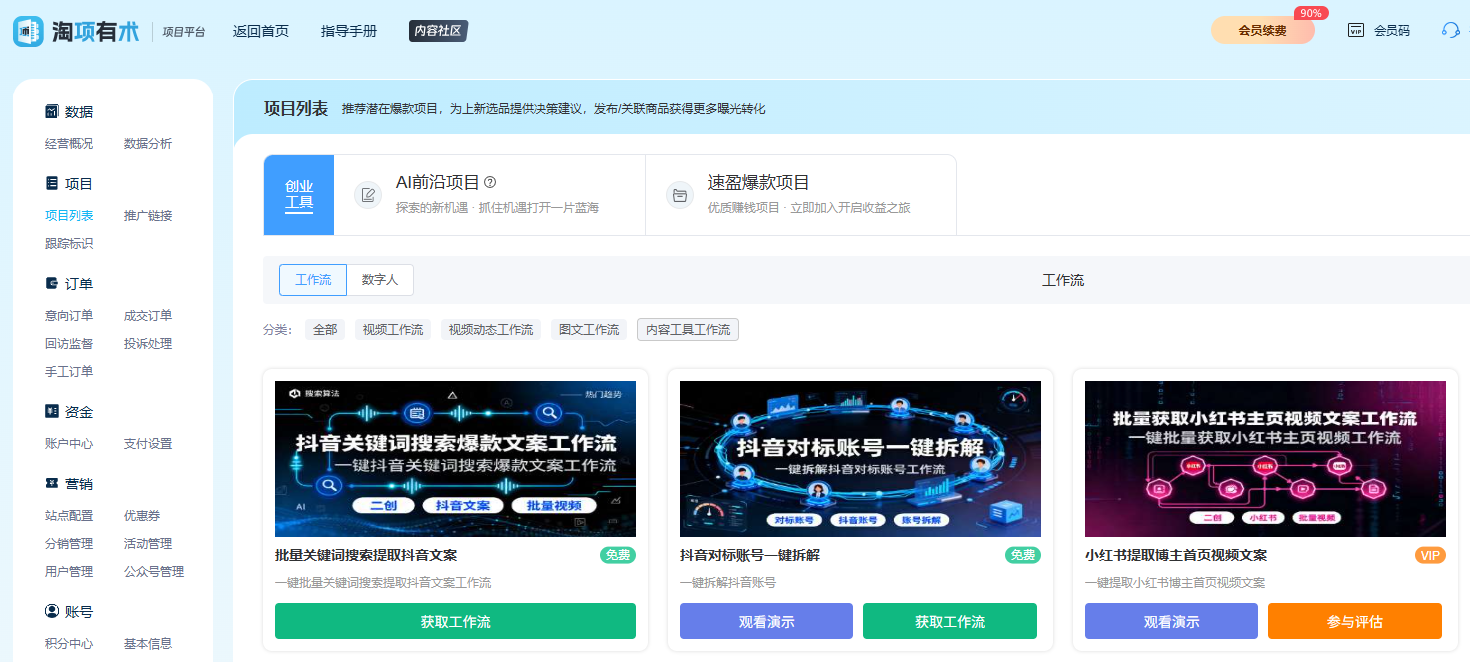Select the 全部 category filter
The image size is (1470, 662).
pos(325,329)
